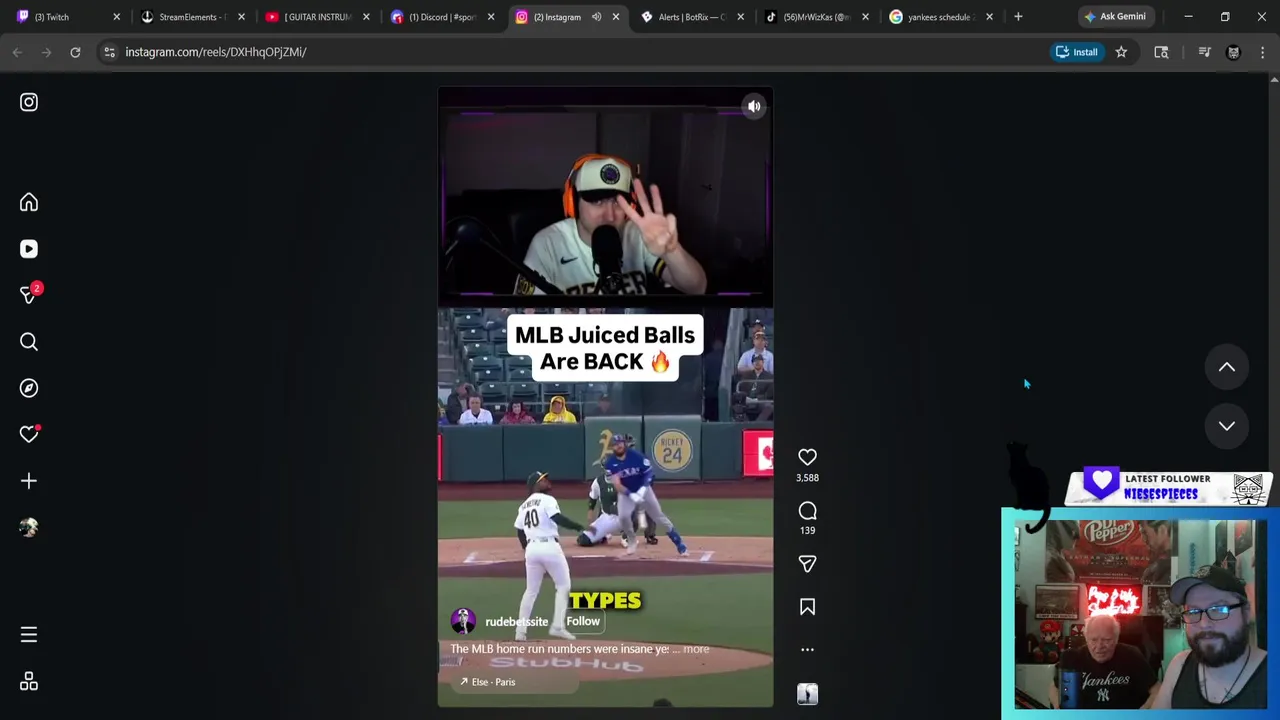Open a new browser tab
Screen dimensions: 1280x720
1018,17
